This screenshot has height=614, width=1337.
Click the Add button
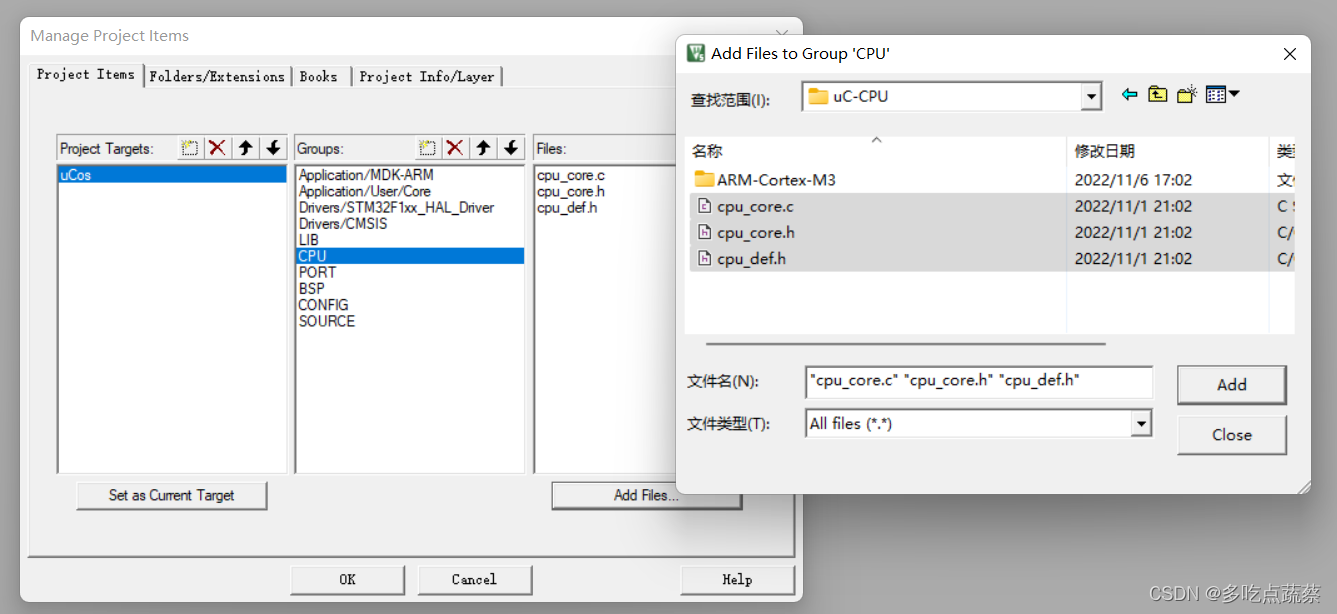click(1231, 385)
